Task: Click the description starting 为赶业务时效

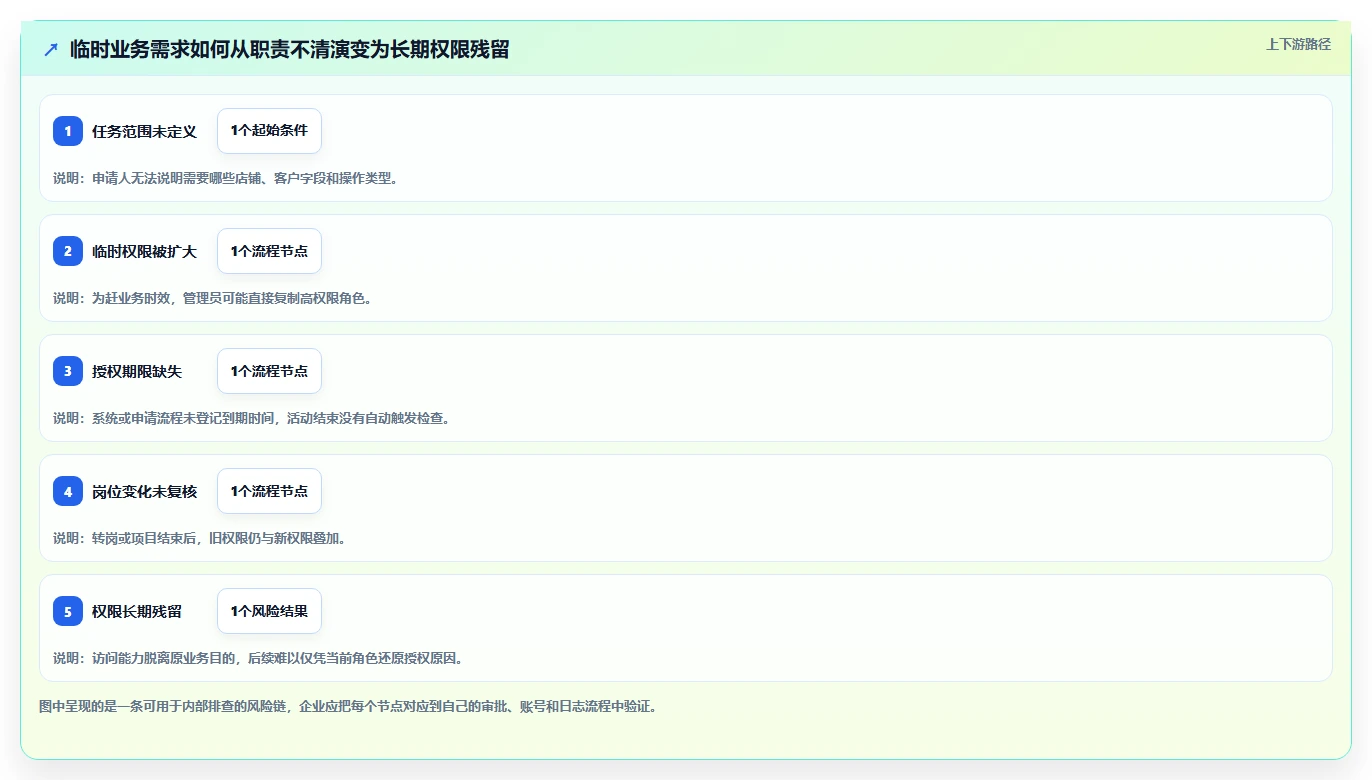Action: (212, 298)
